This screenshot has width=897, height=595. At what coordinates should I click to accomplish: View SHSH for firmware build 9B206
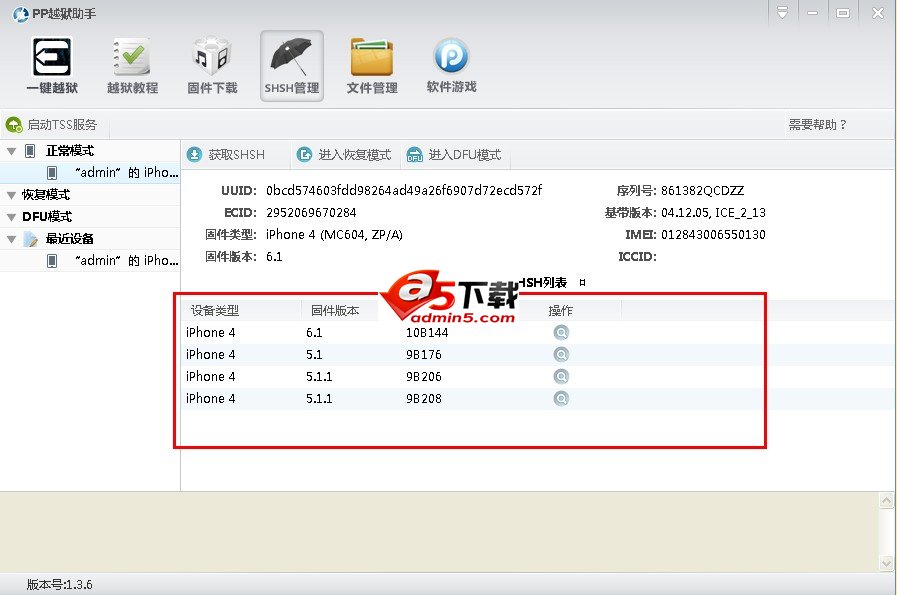tap(561, 376)
